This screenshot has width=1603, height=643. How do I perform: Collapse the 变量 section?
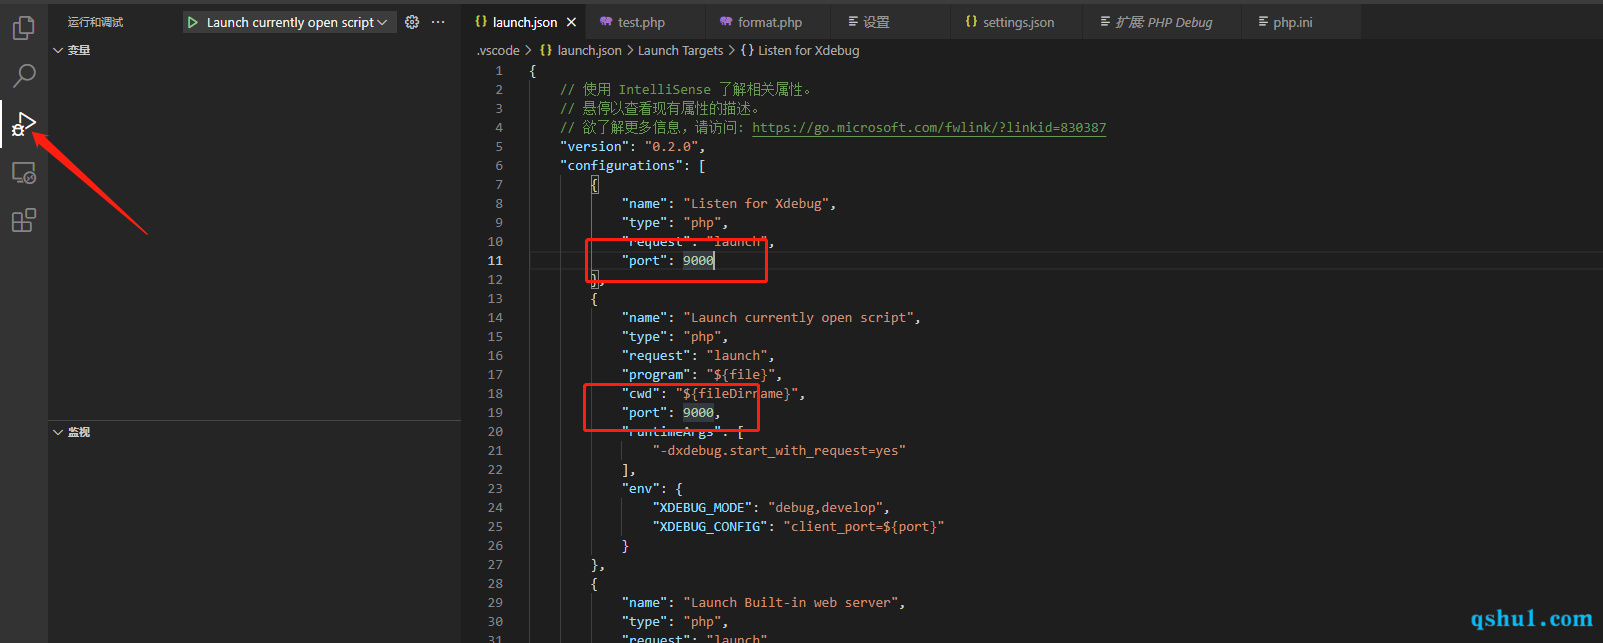(58, 50)
